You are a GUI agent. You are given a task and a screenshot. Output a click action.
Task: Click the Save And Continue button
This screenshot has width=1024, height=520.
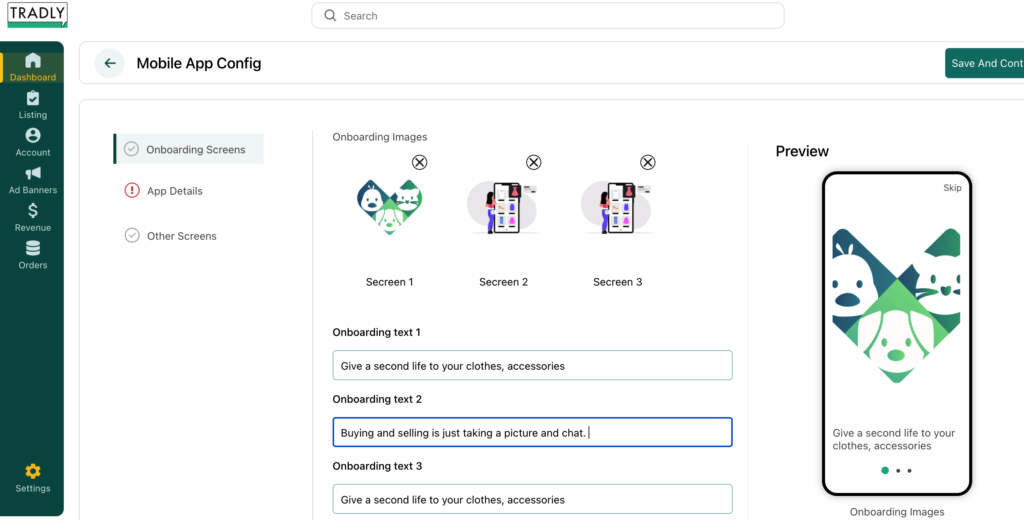click(985, 63)
